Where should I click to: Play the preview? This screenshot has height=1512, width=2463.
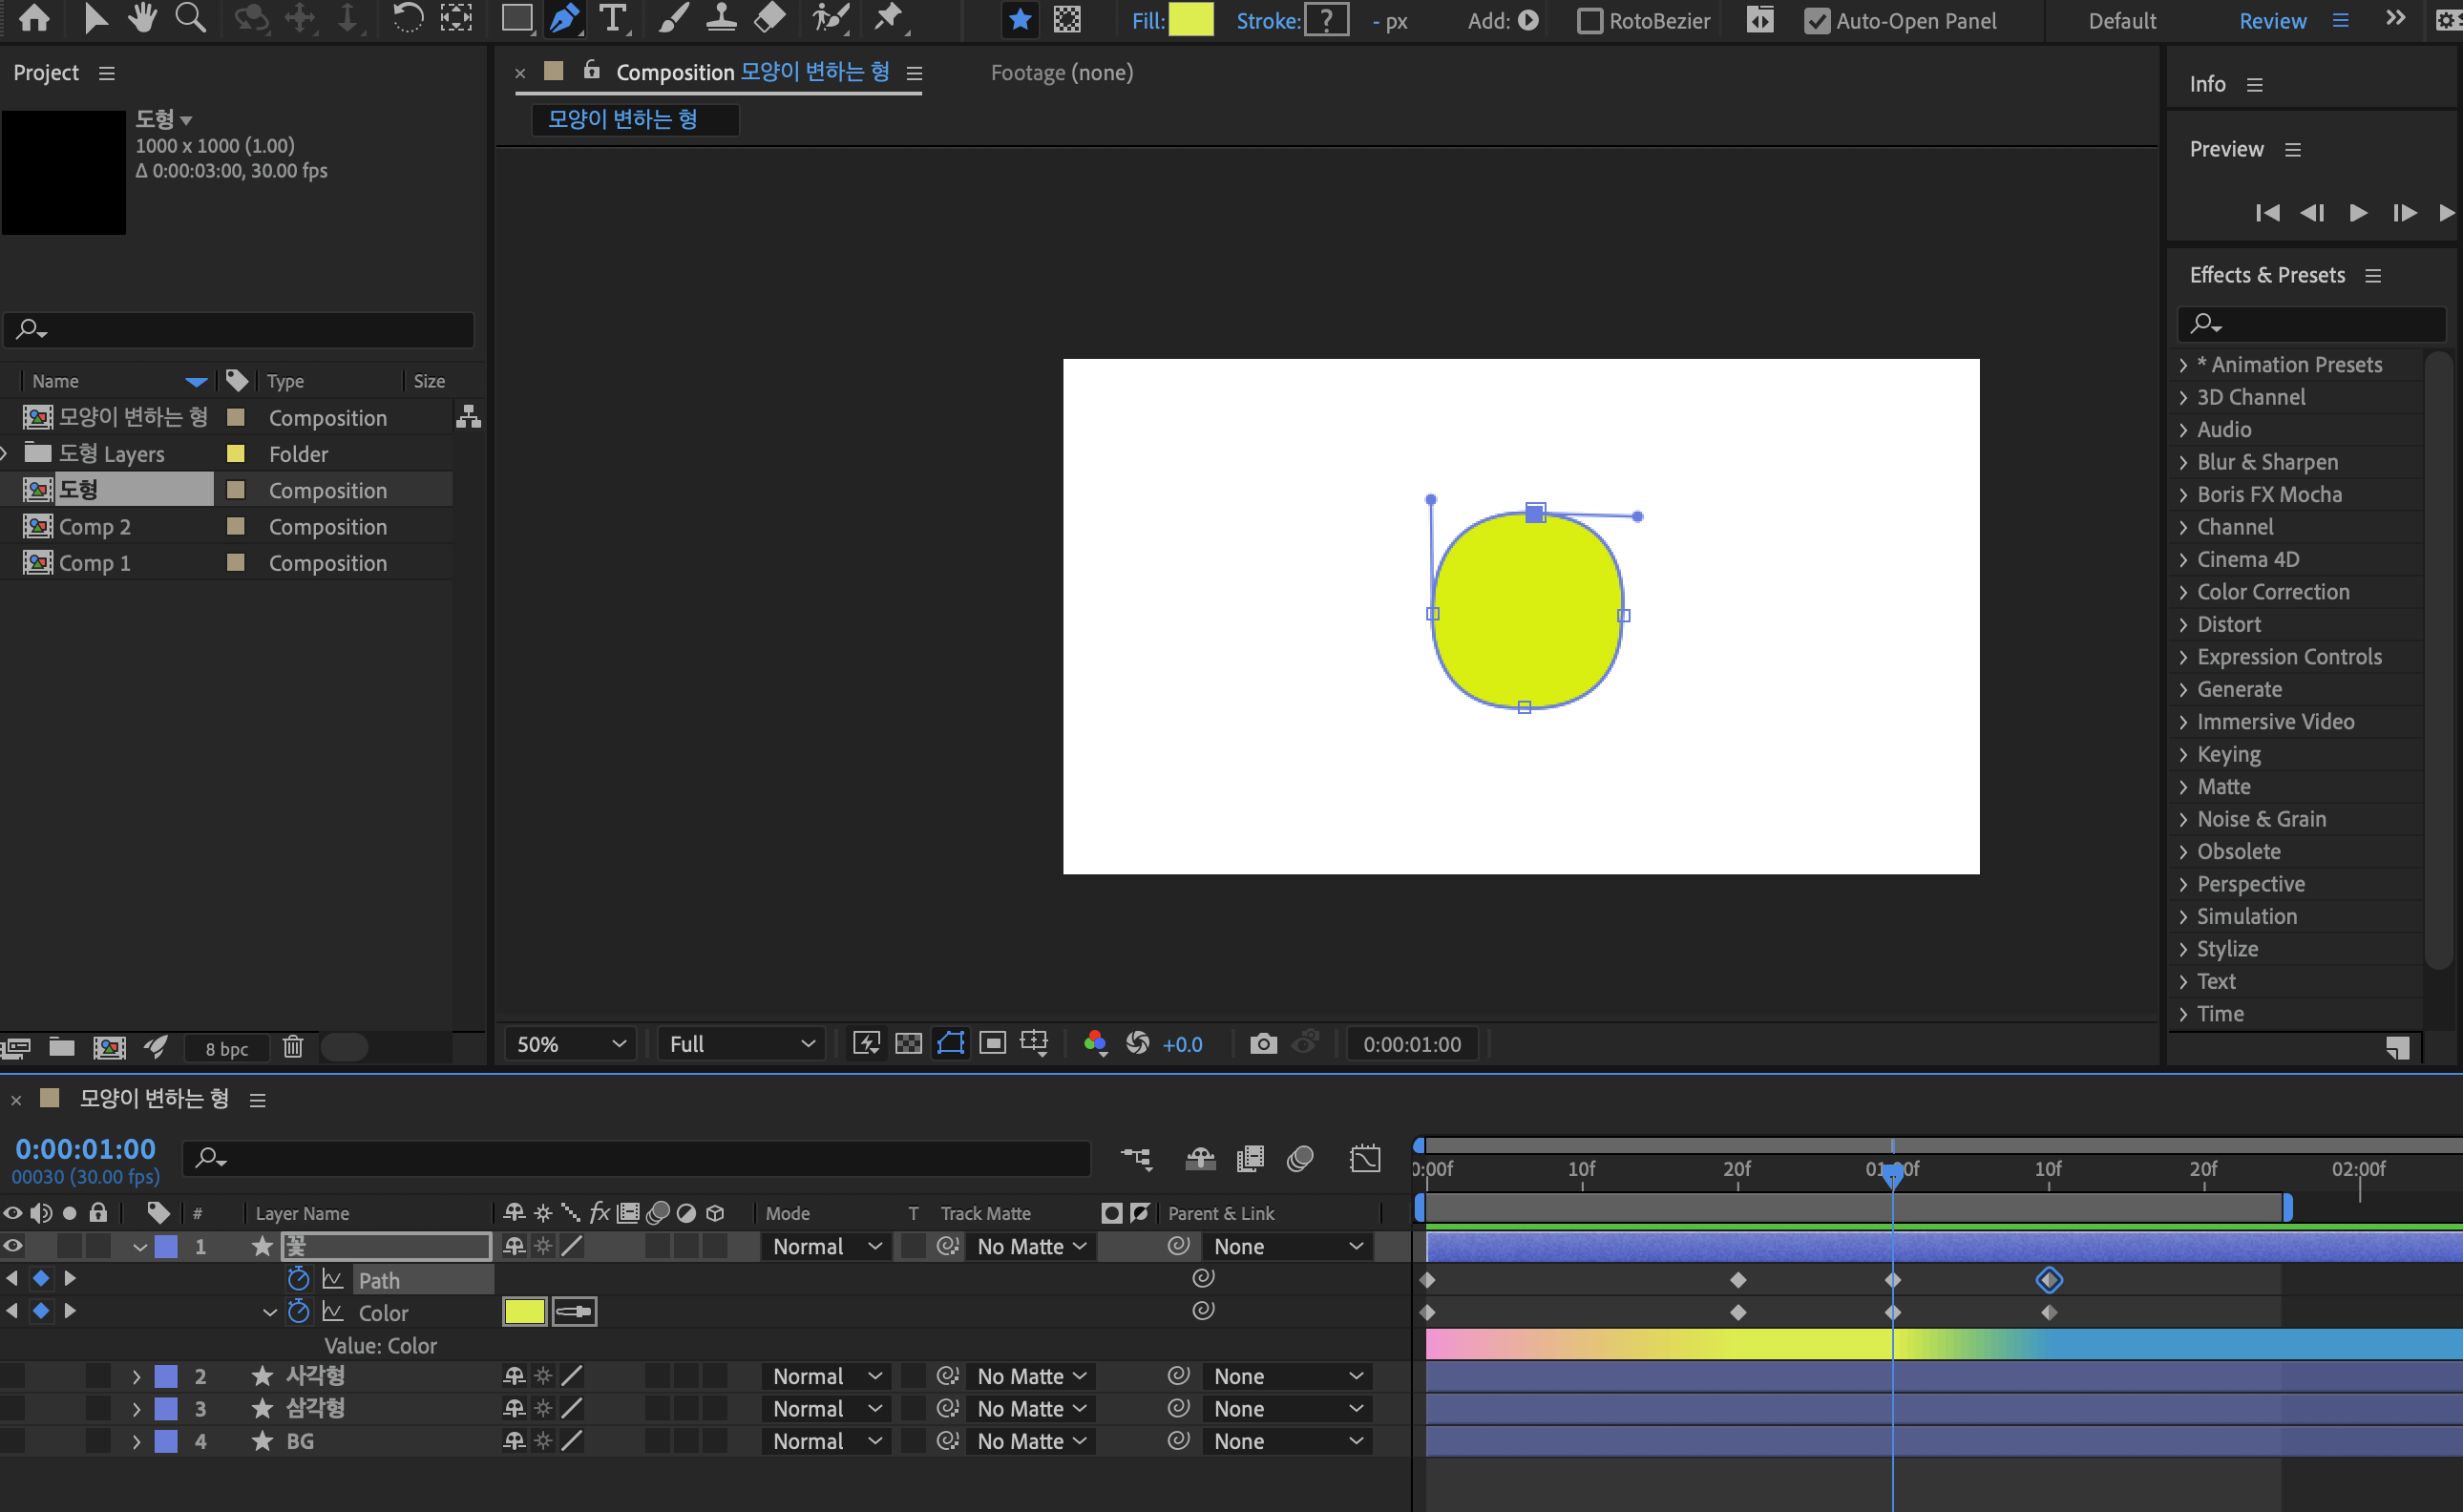[x=2358, y=213]
